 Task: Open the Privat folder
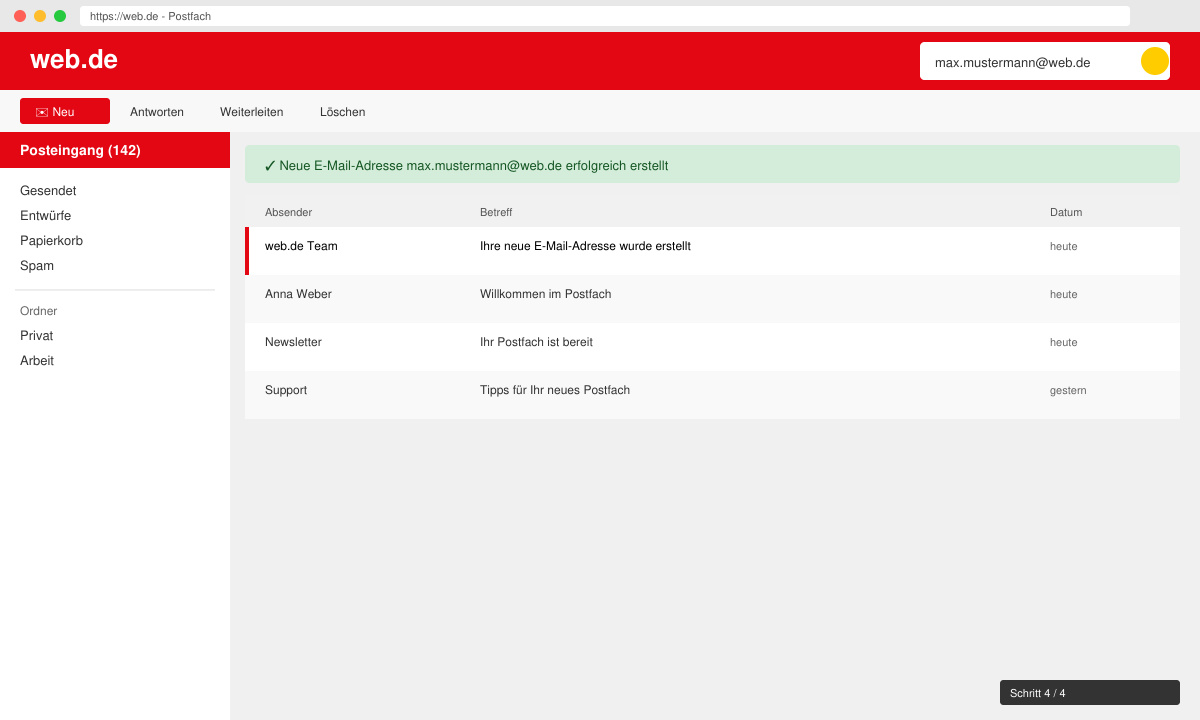coord(37,336)
